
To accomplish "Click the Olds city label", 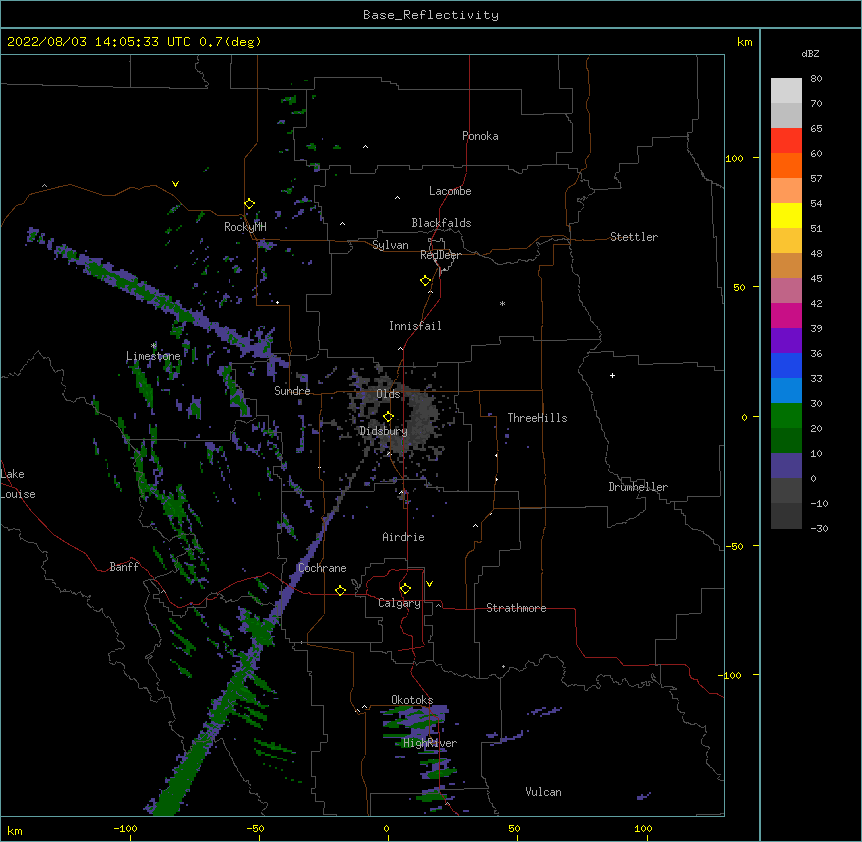I will [388, 394].
